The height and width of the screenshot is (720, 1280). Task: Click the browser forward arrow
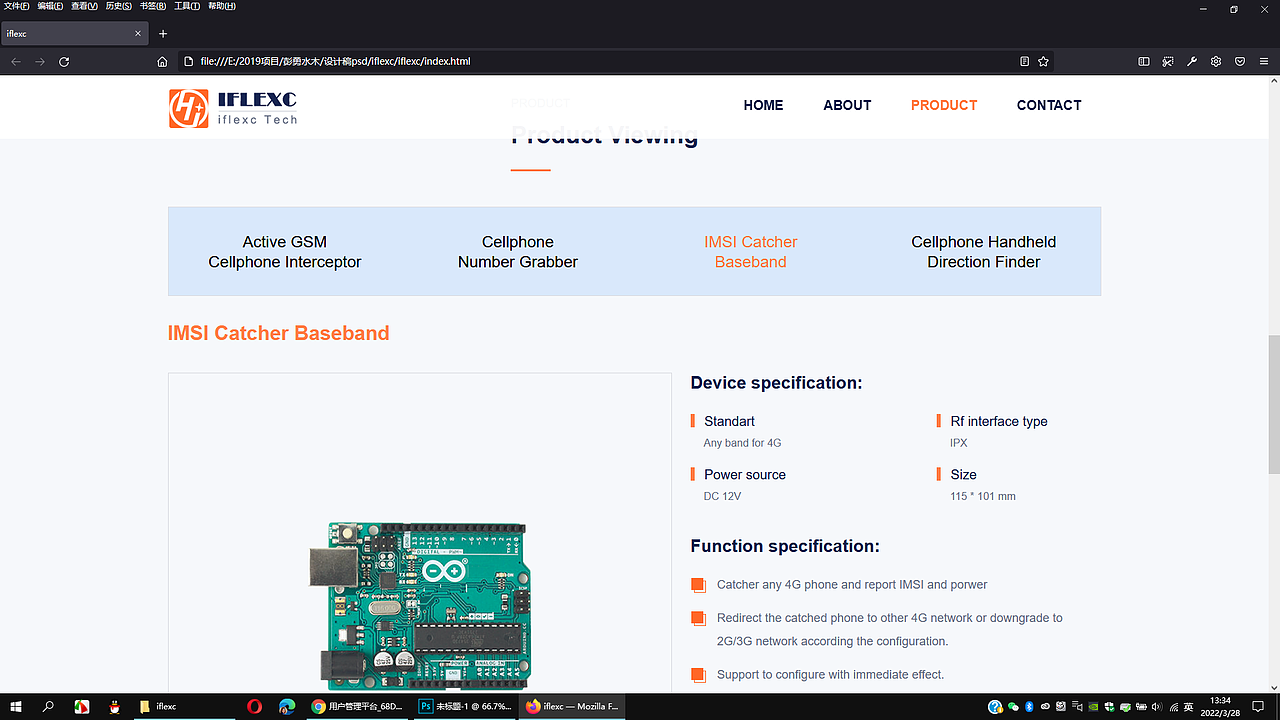point(40,61)
